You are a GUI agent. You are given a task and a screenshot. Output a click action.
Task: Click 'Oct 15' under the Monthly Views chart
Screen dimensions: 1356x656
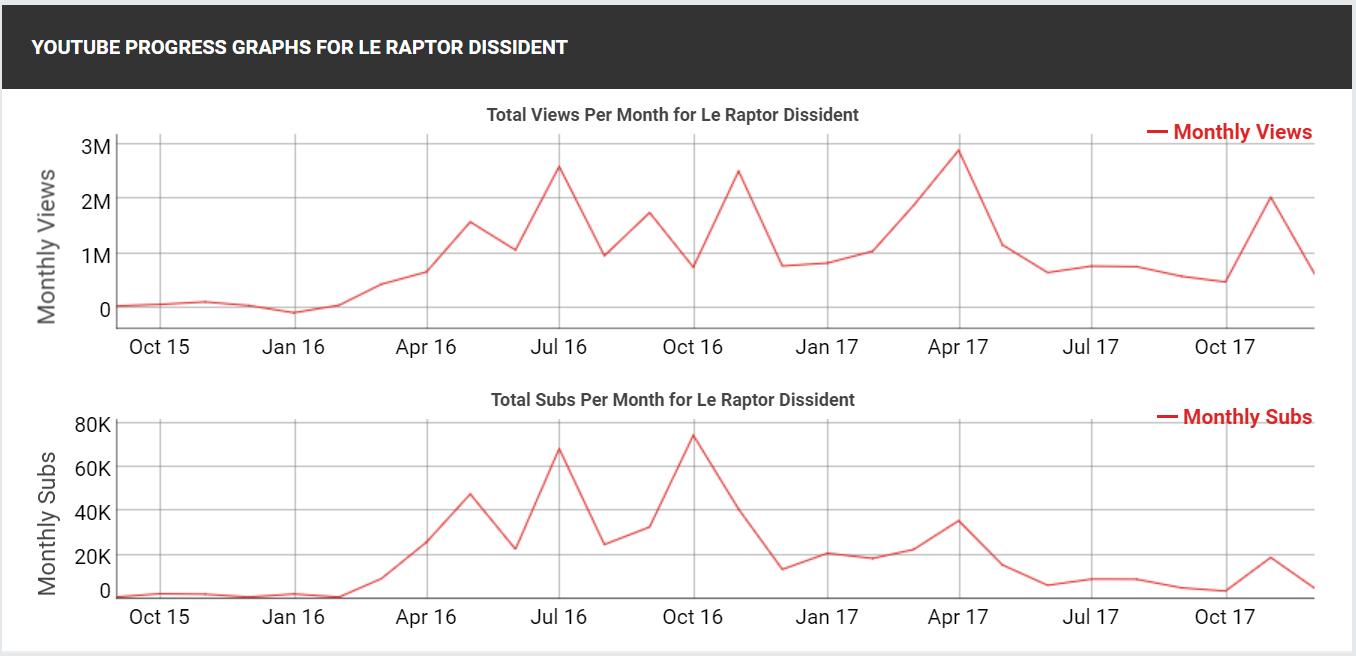(159, 347)
